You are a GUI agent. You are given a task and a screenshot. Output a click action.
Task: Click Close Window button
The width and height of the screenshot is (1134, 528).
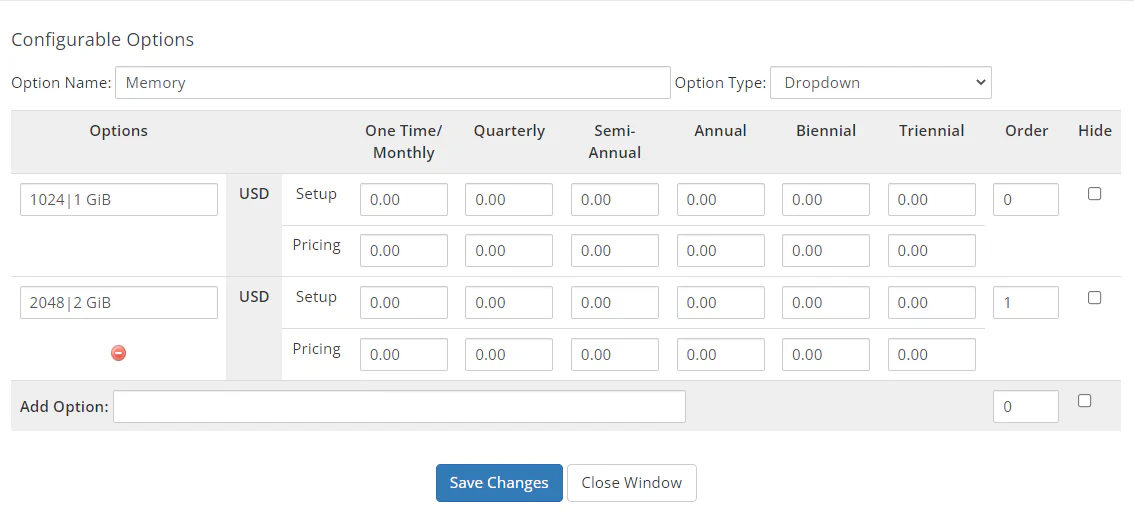[631, 482]
